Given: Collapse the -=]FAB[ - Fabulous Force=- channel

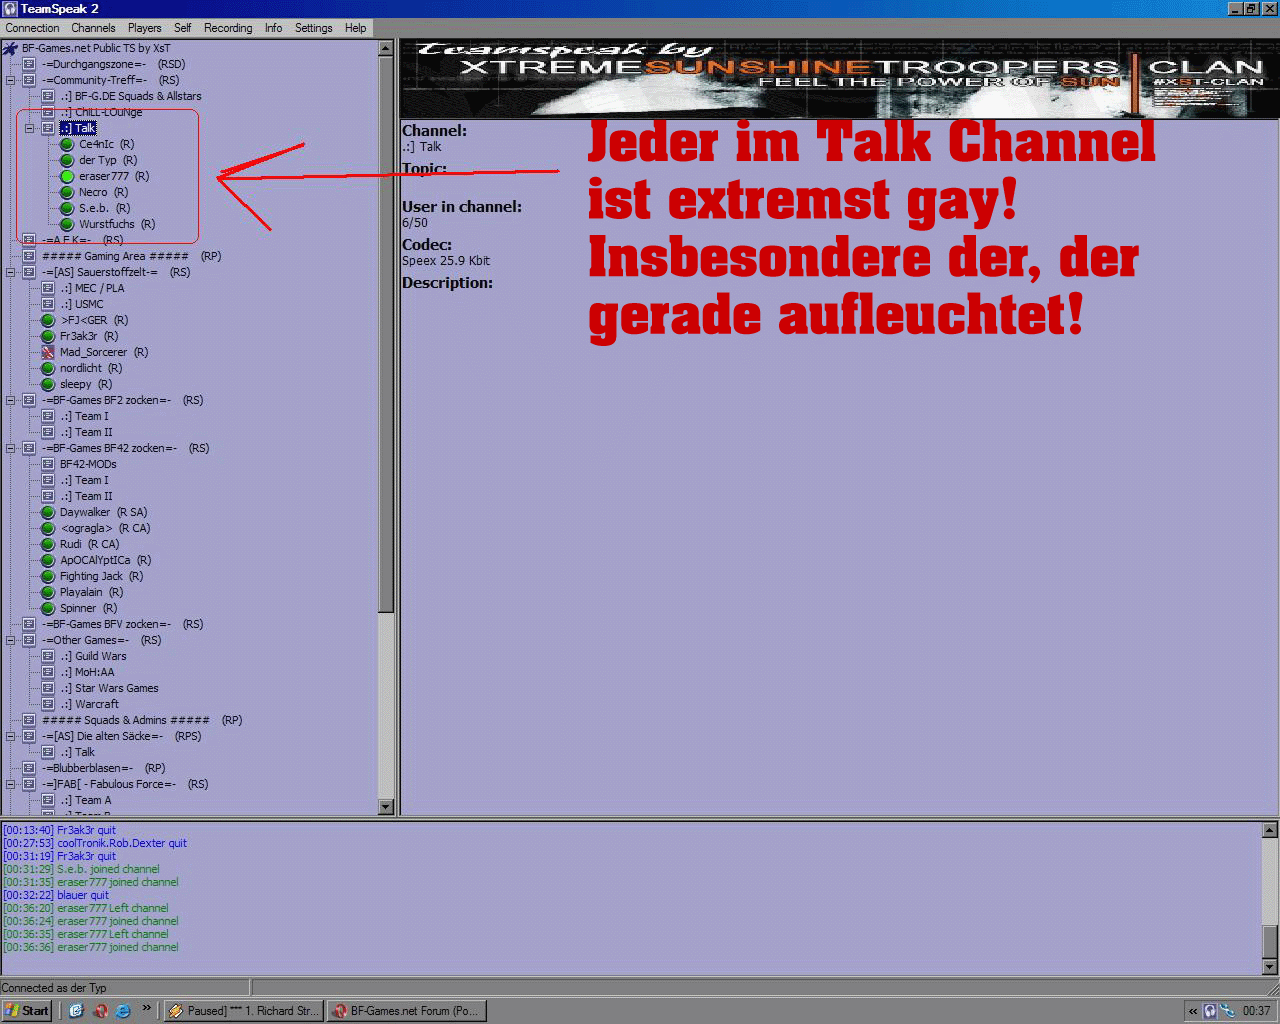Looking at the screenshot, I should click(10, 784).
